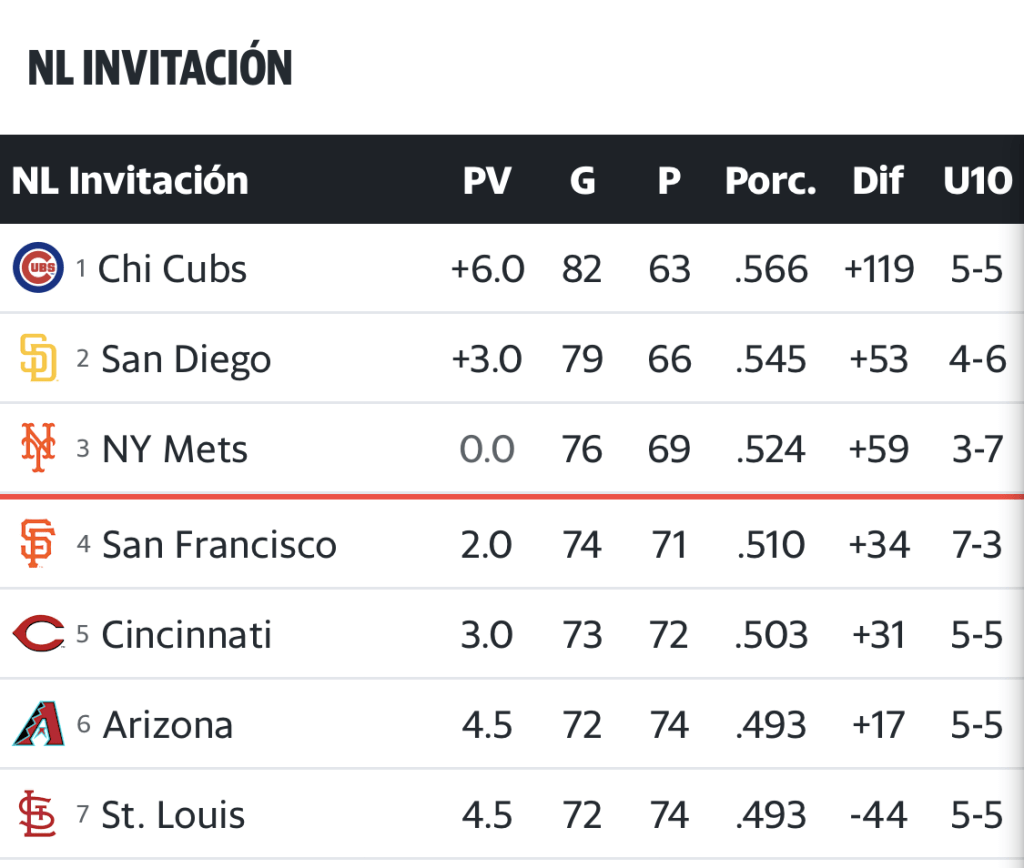Open the San Diego team link

pos(186,359)
